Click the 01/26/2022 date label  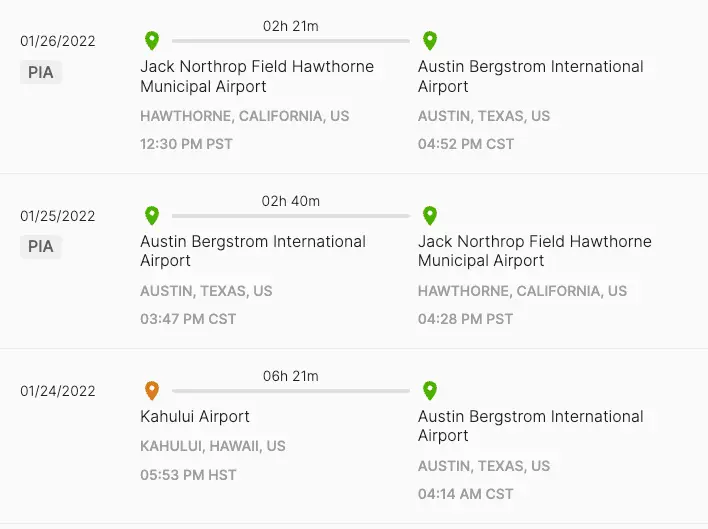point(58,41)
